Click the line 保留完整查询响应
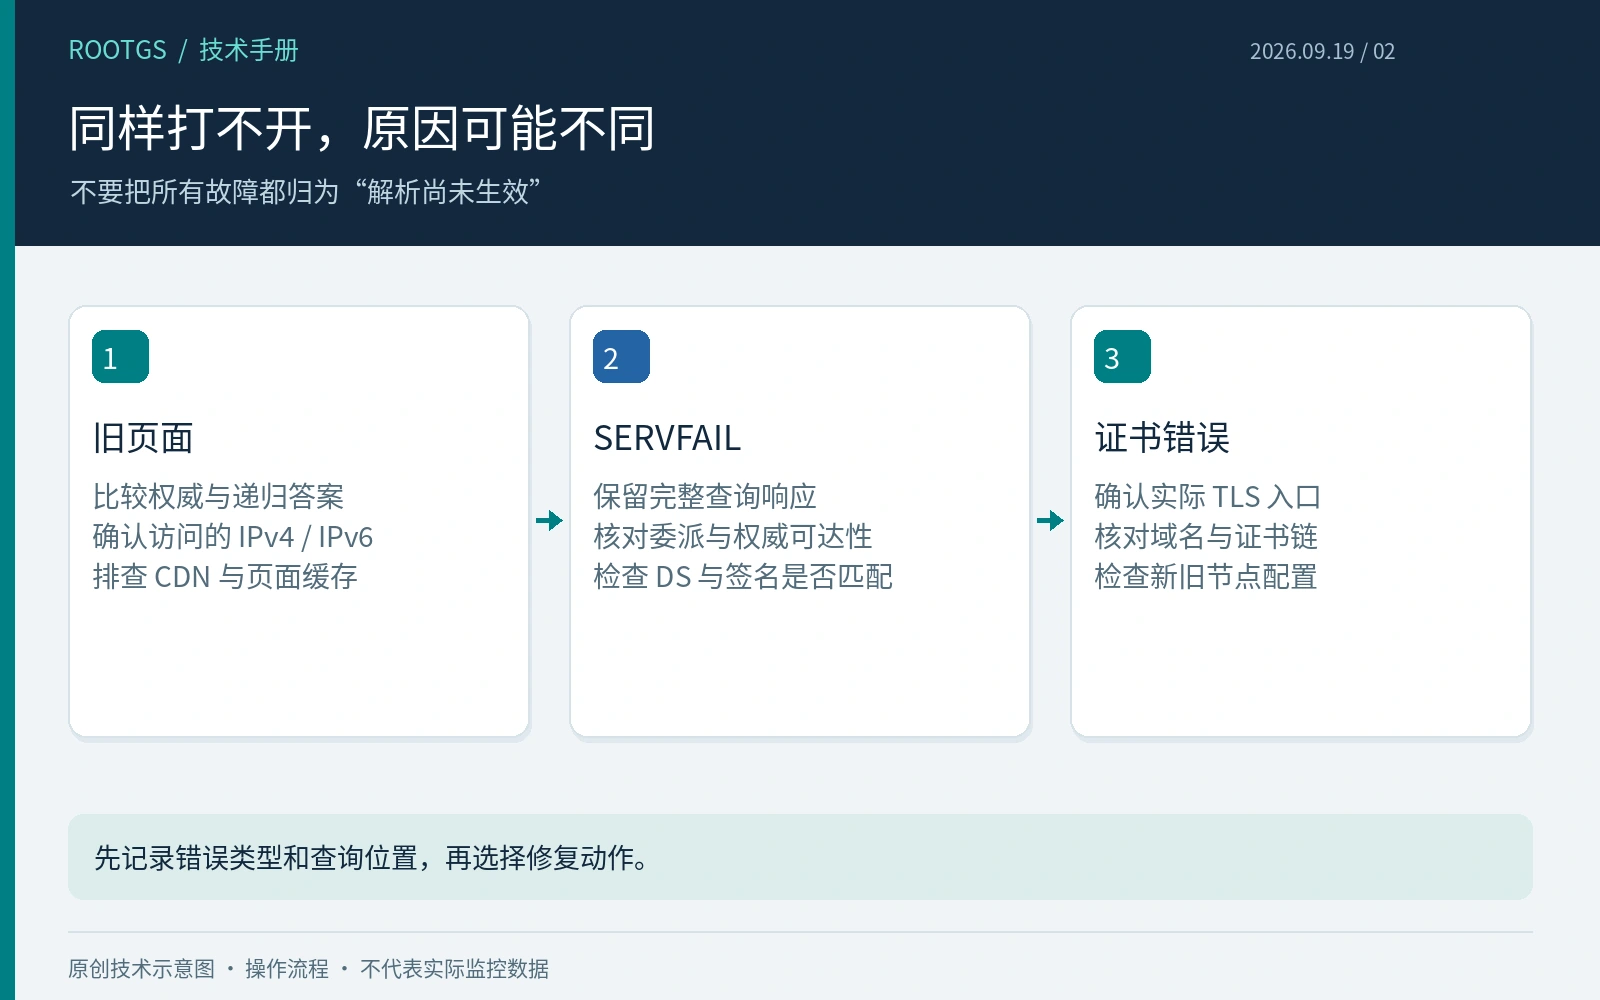The image size is (1600, 1000). (705, 496)
